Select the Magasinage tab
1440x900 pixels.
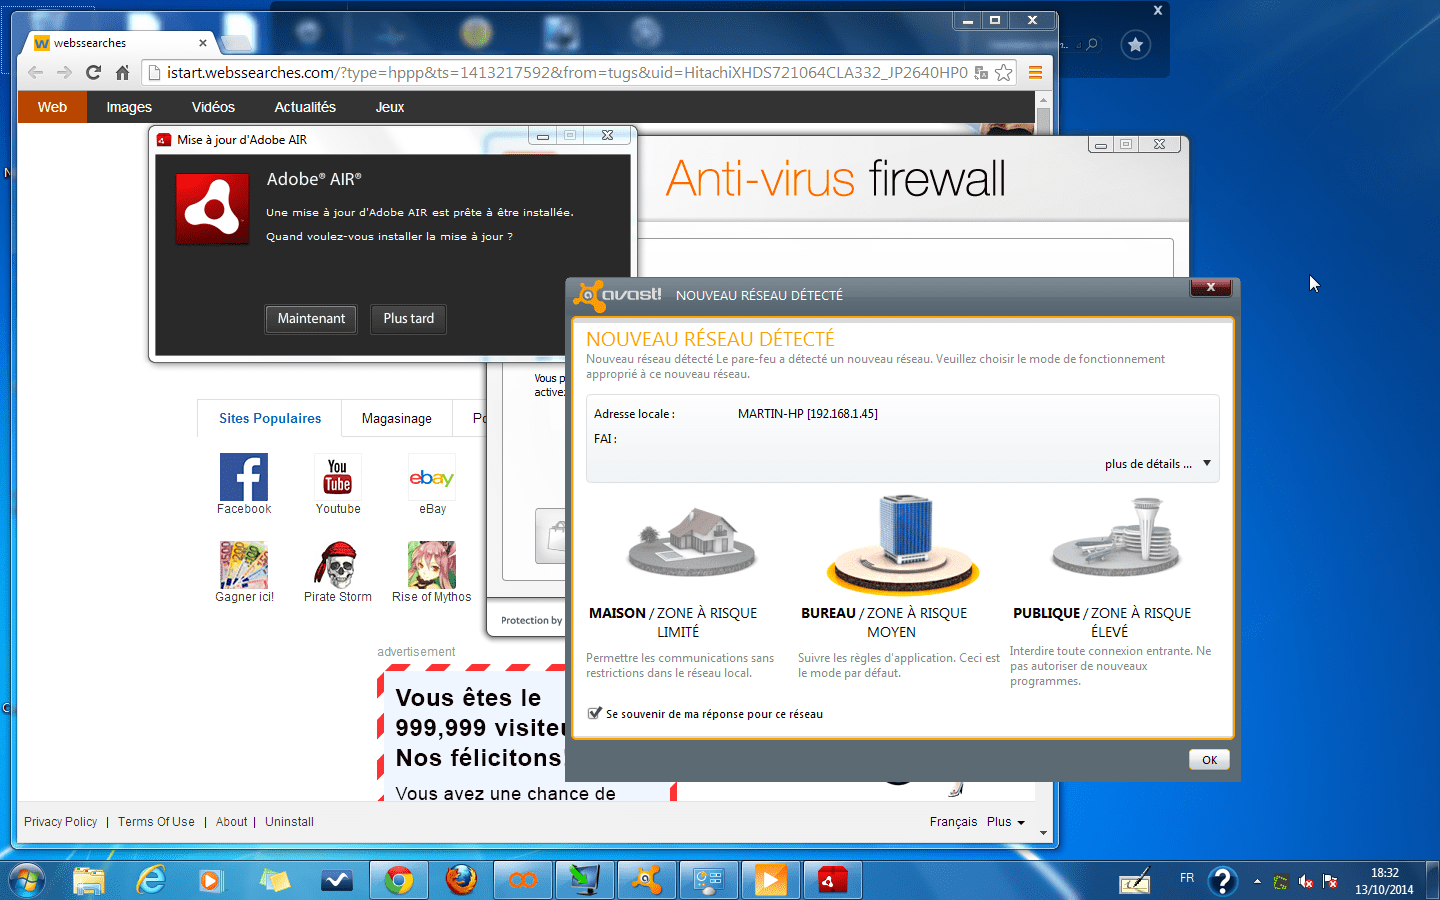[397, 418]
